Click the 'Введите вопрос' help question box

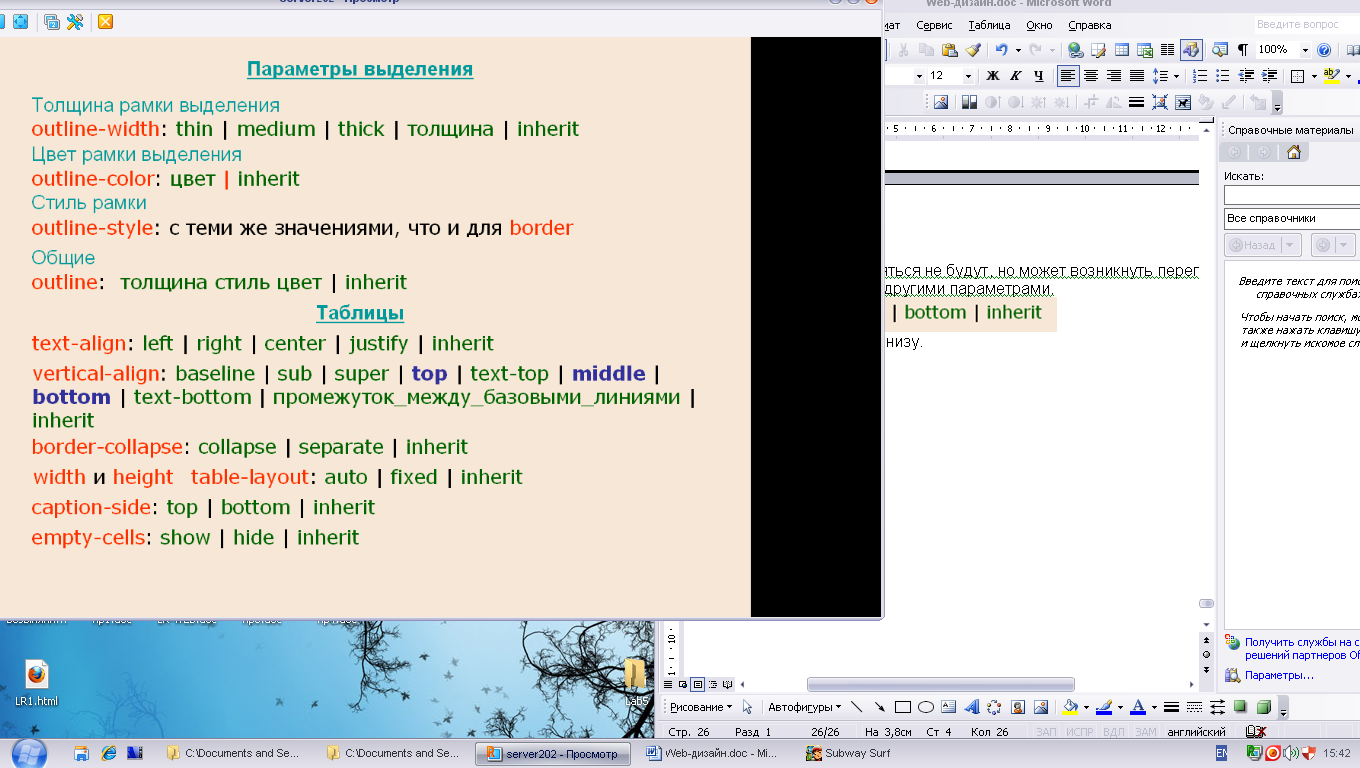[x=1306, y=24]
